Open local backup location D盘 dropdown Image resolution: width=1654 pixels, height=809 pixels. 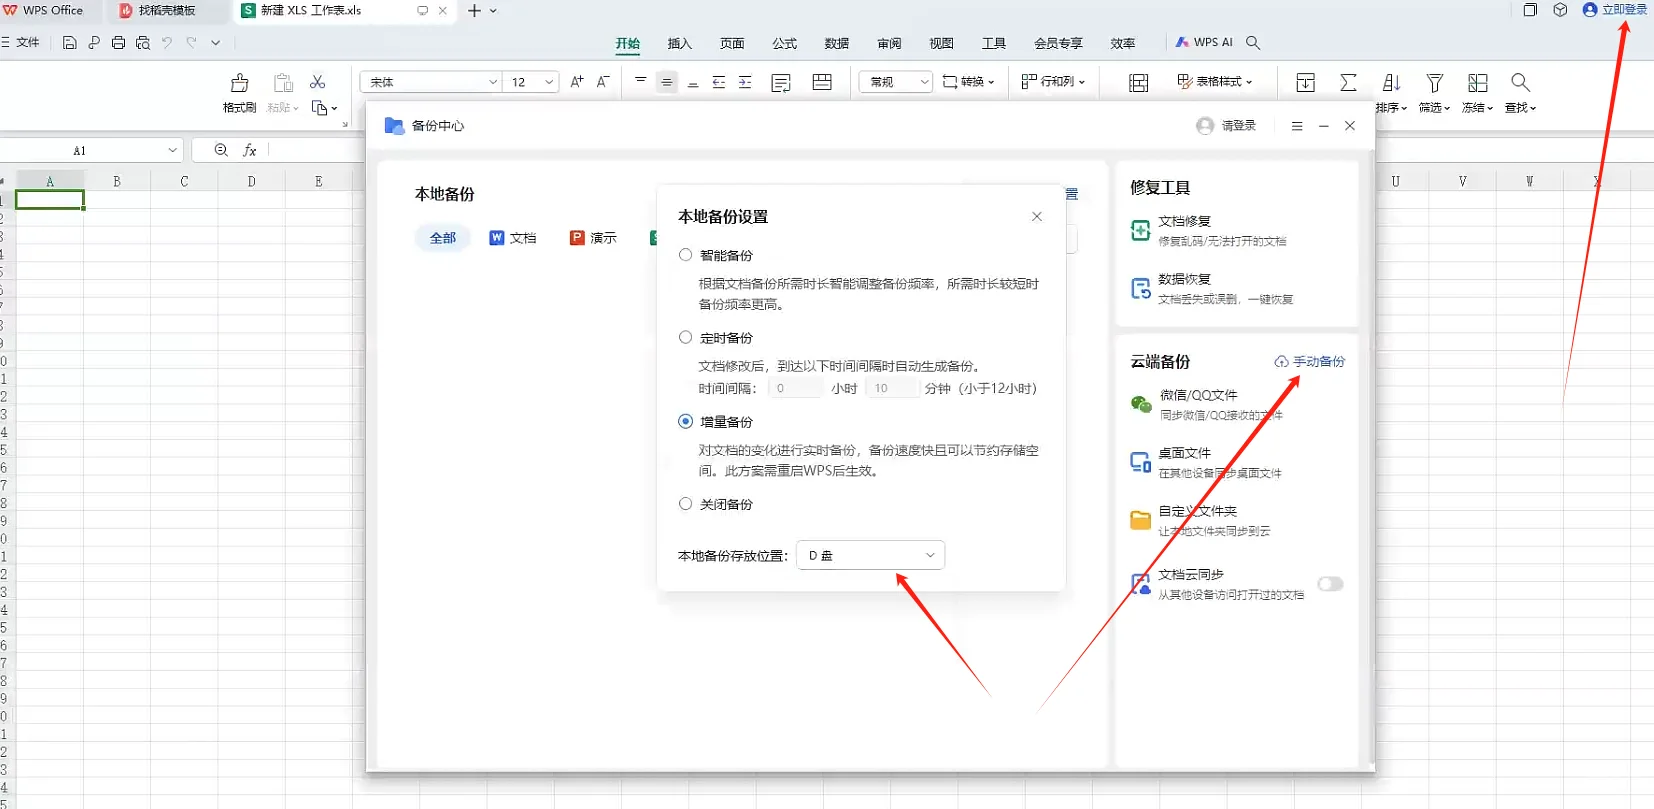point(870,555)
